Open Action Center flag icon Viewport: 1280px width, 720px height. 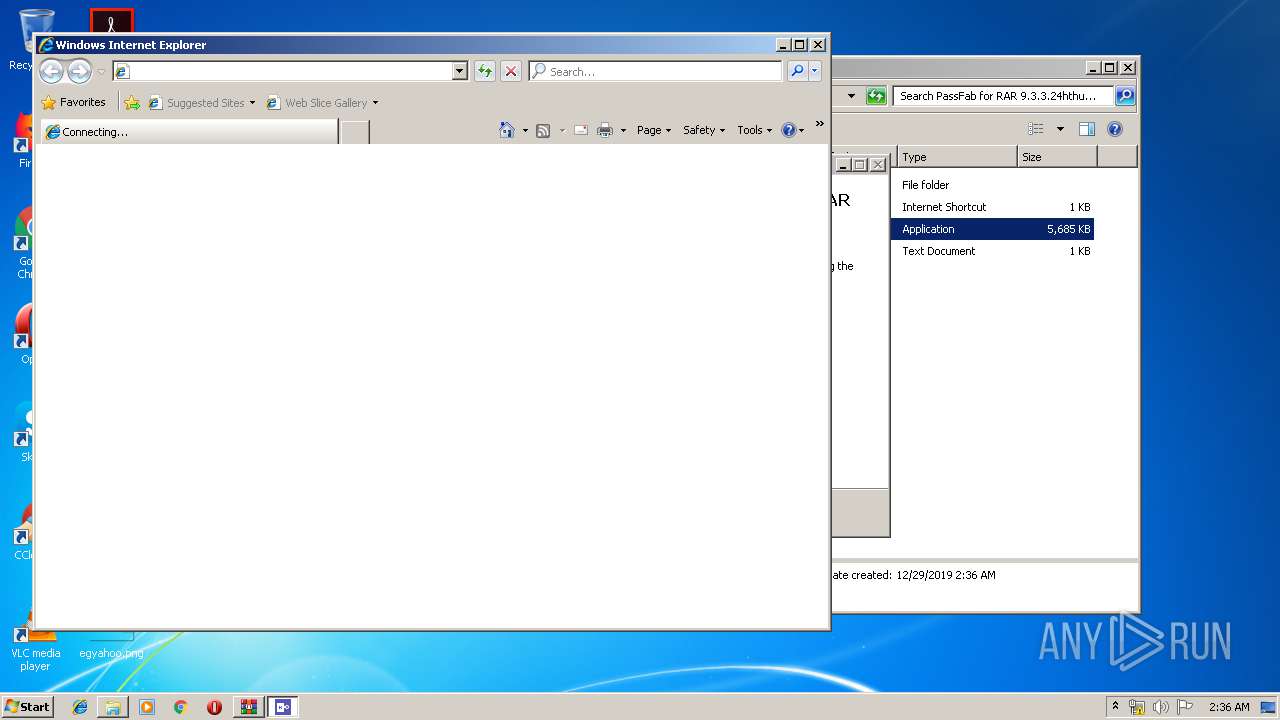click(x=1185, y=707)
